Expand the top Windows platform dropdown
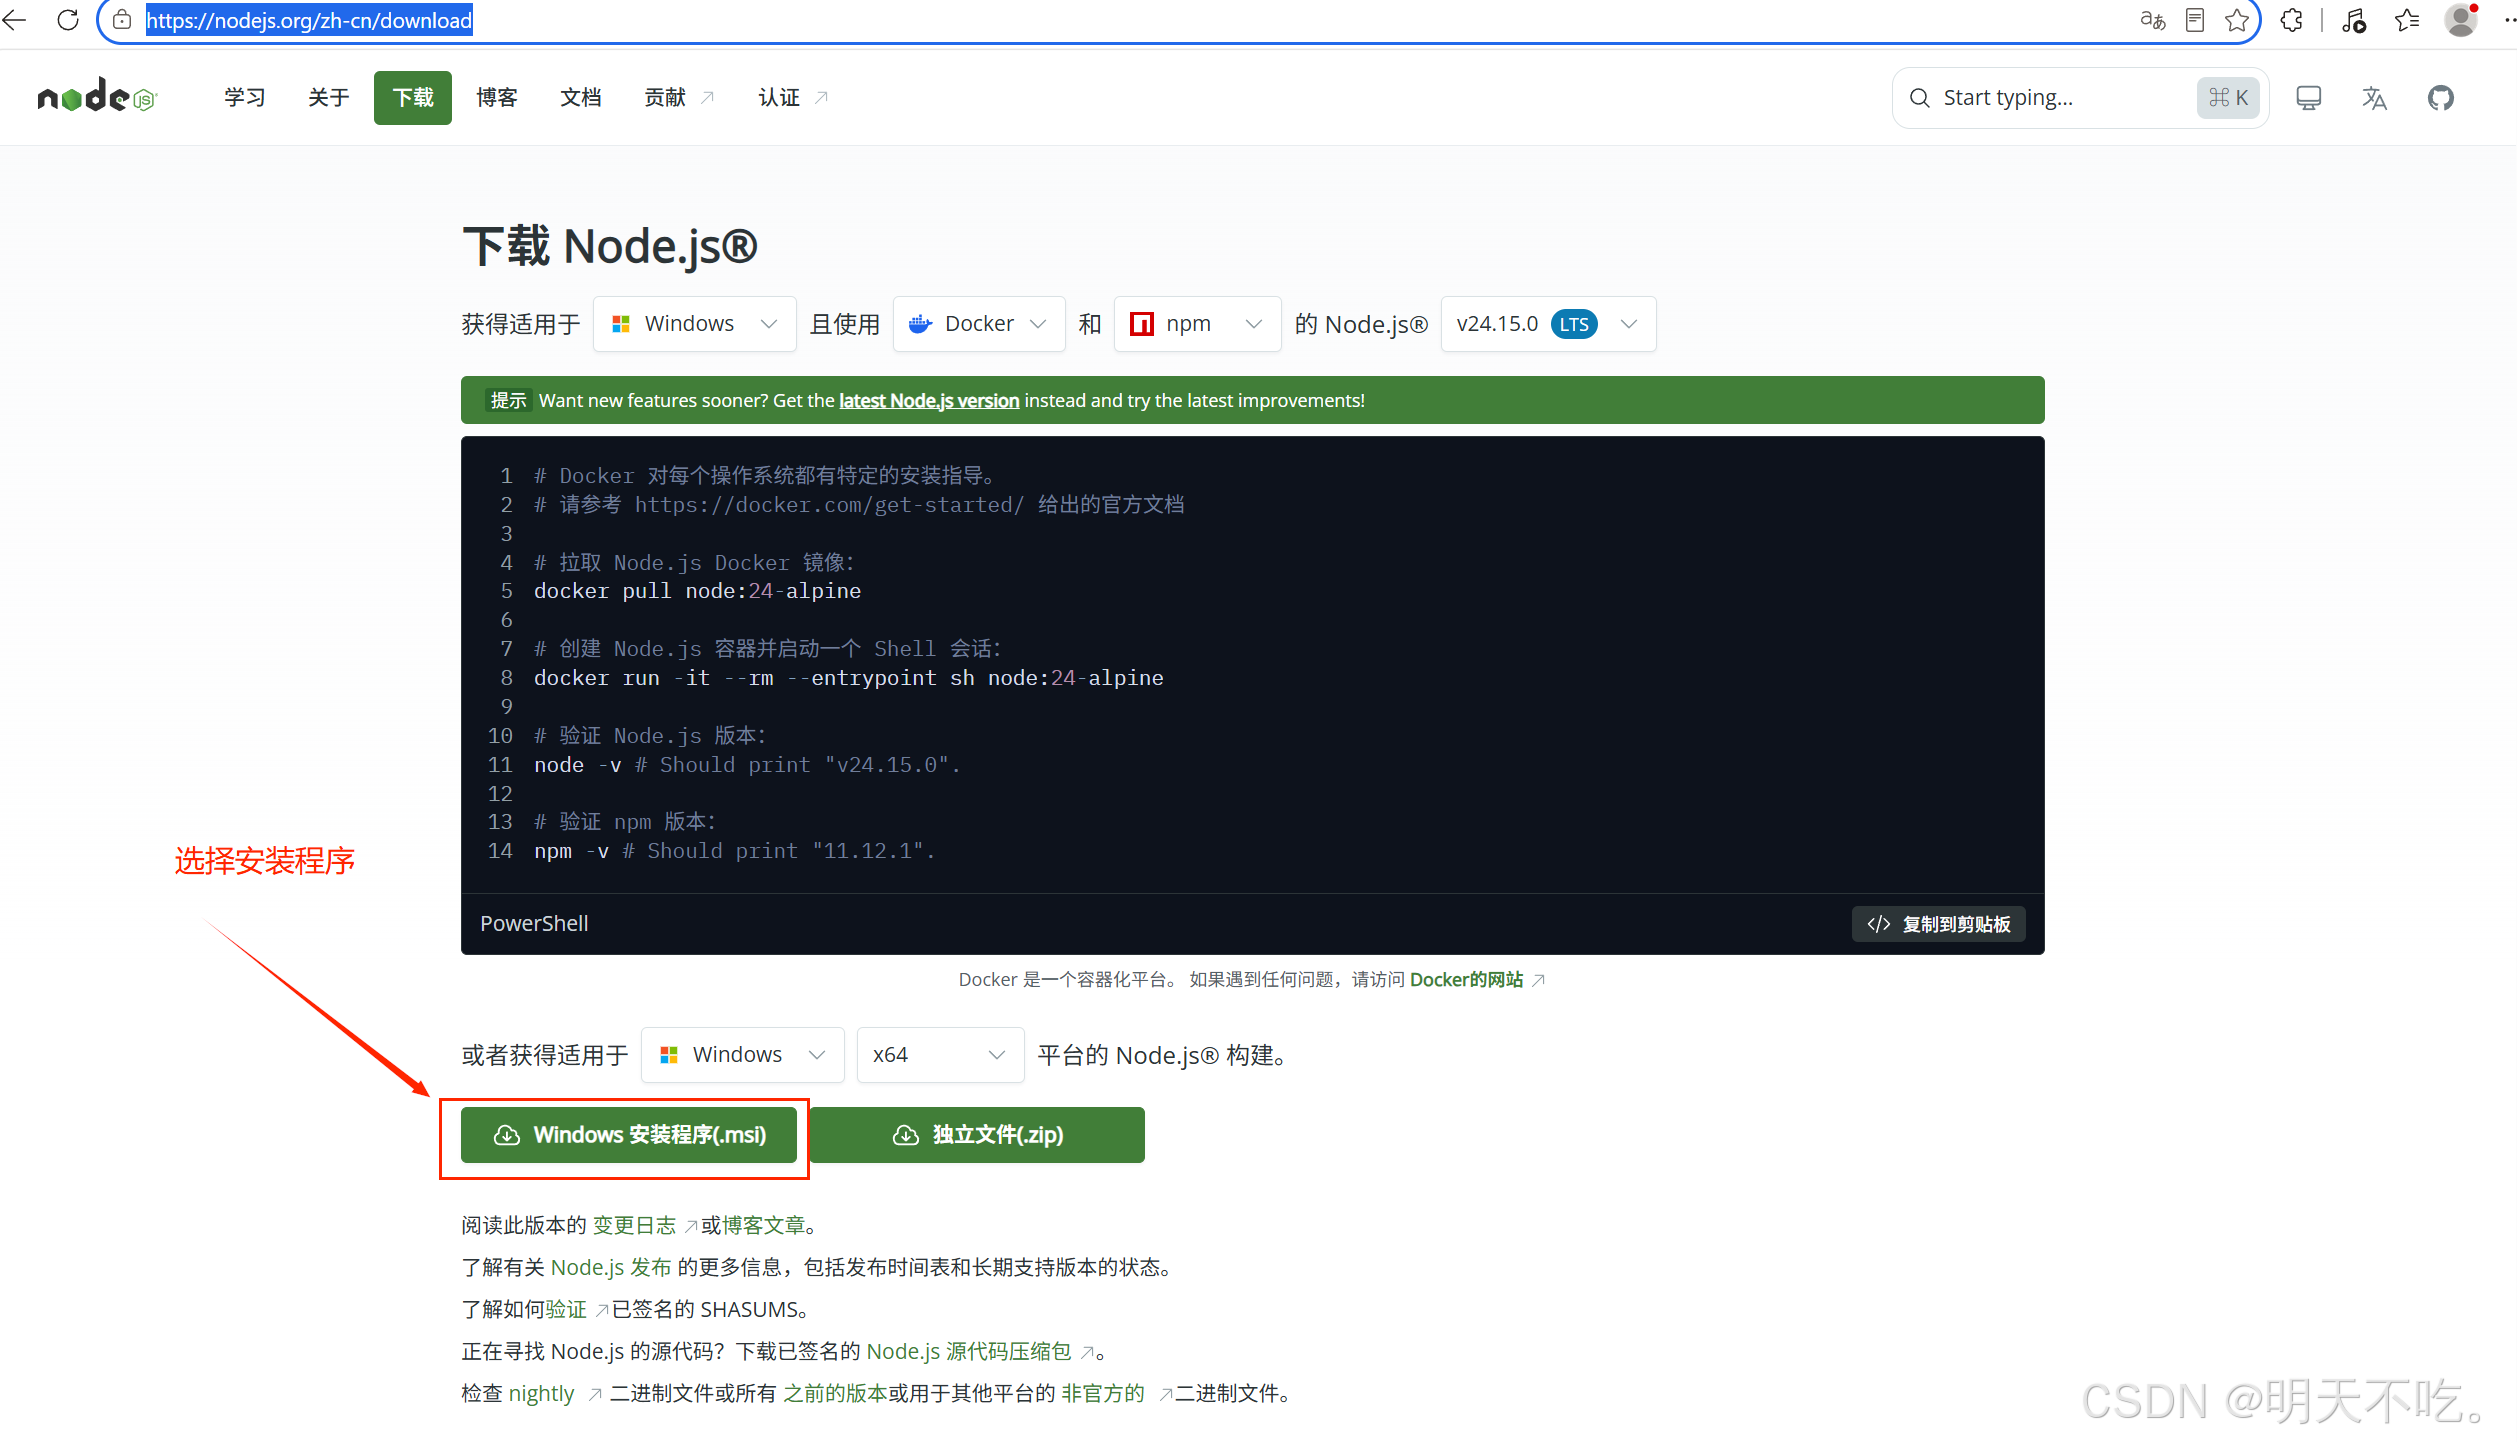The height and width of the screenshot is (1442, 2517). pos(695,324)
